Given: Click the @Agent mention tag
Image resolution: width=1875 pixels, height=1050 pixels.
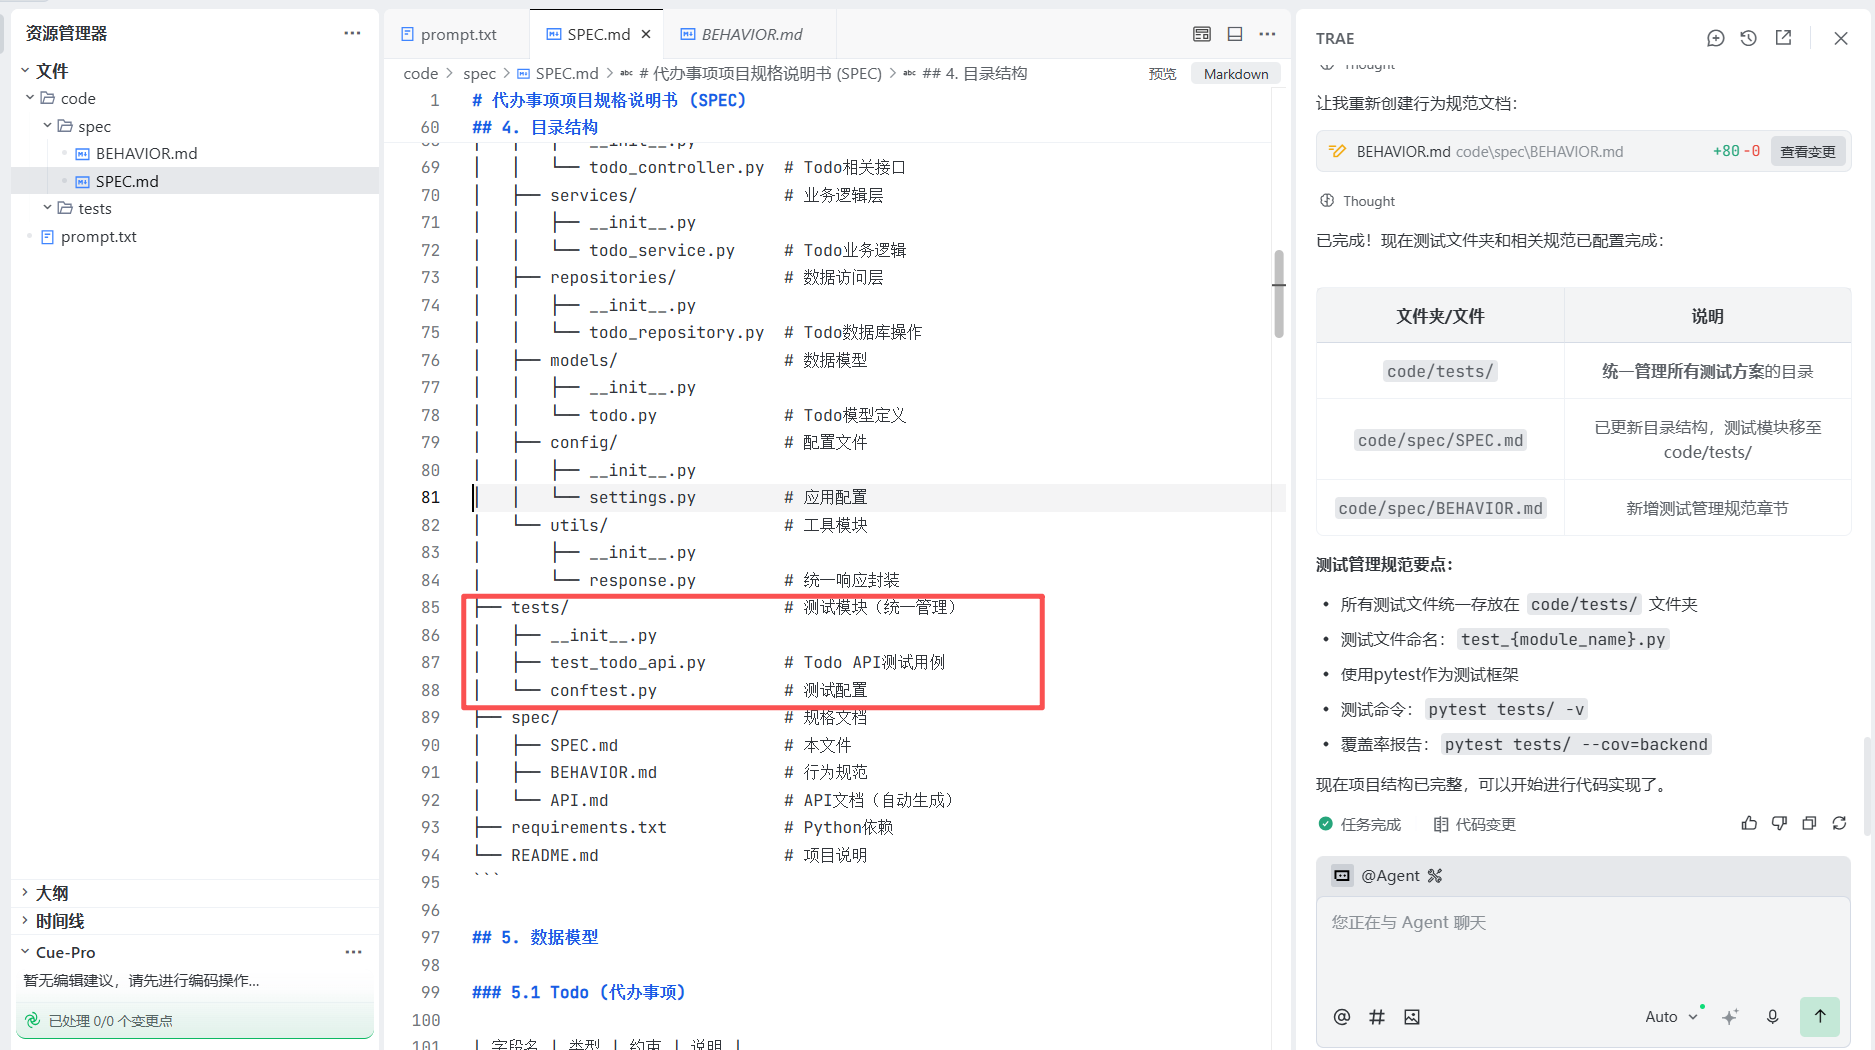Looking at the screenshot, I should (x=1389, y=876).
